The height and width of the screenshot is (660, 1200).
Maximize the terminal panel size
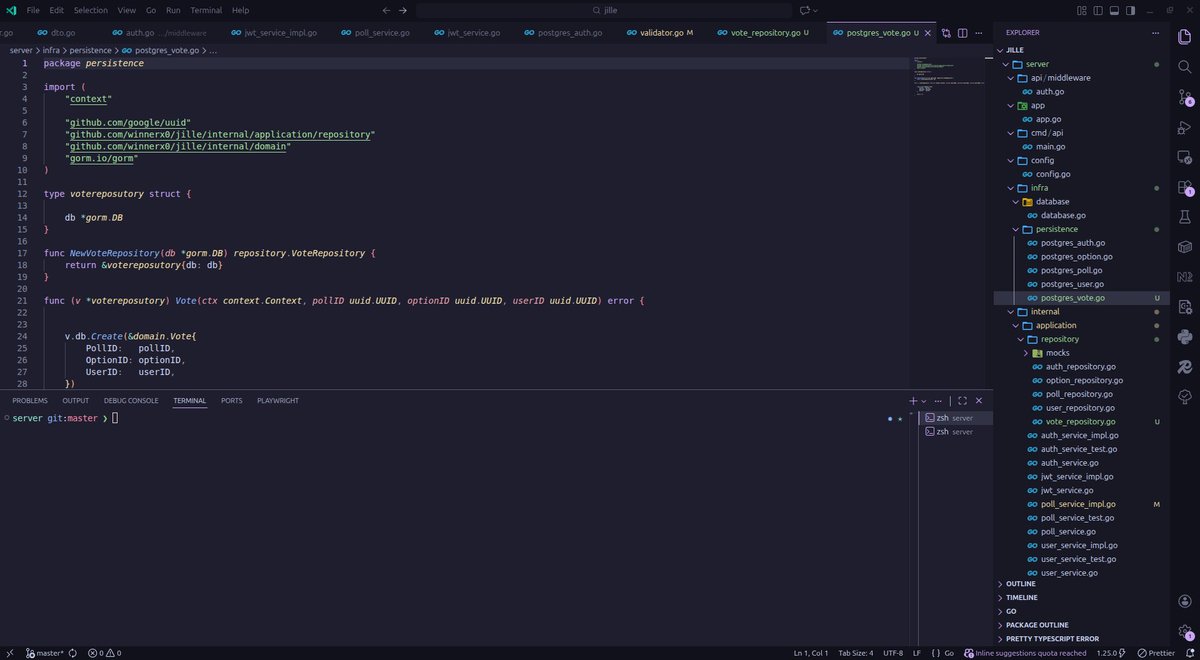coord(962,400)
